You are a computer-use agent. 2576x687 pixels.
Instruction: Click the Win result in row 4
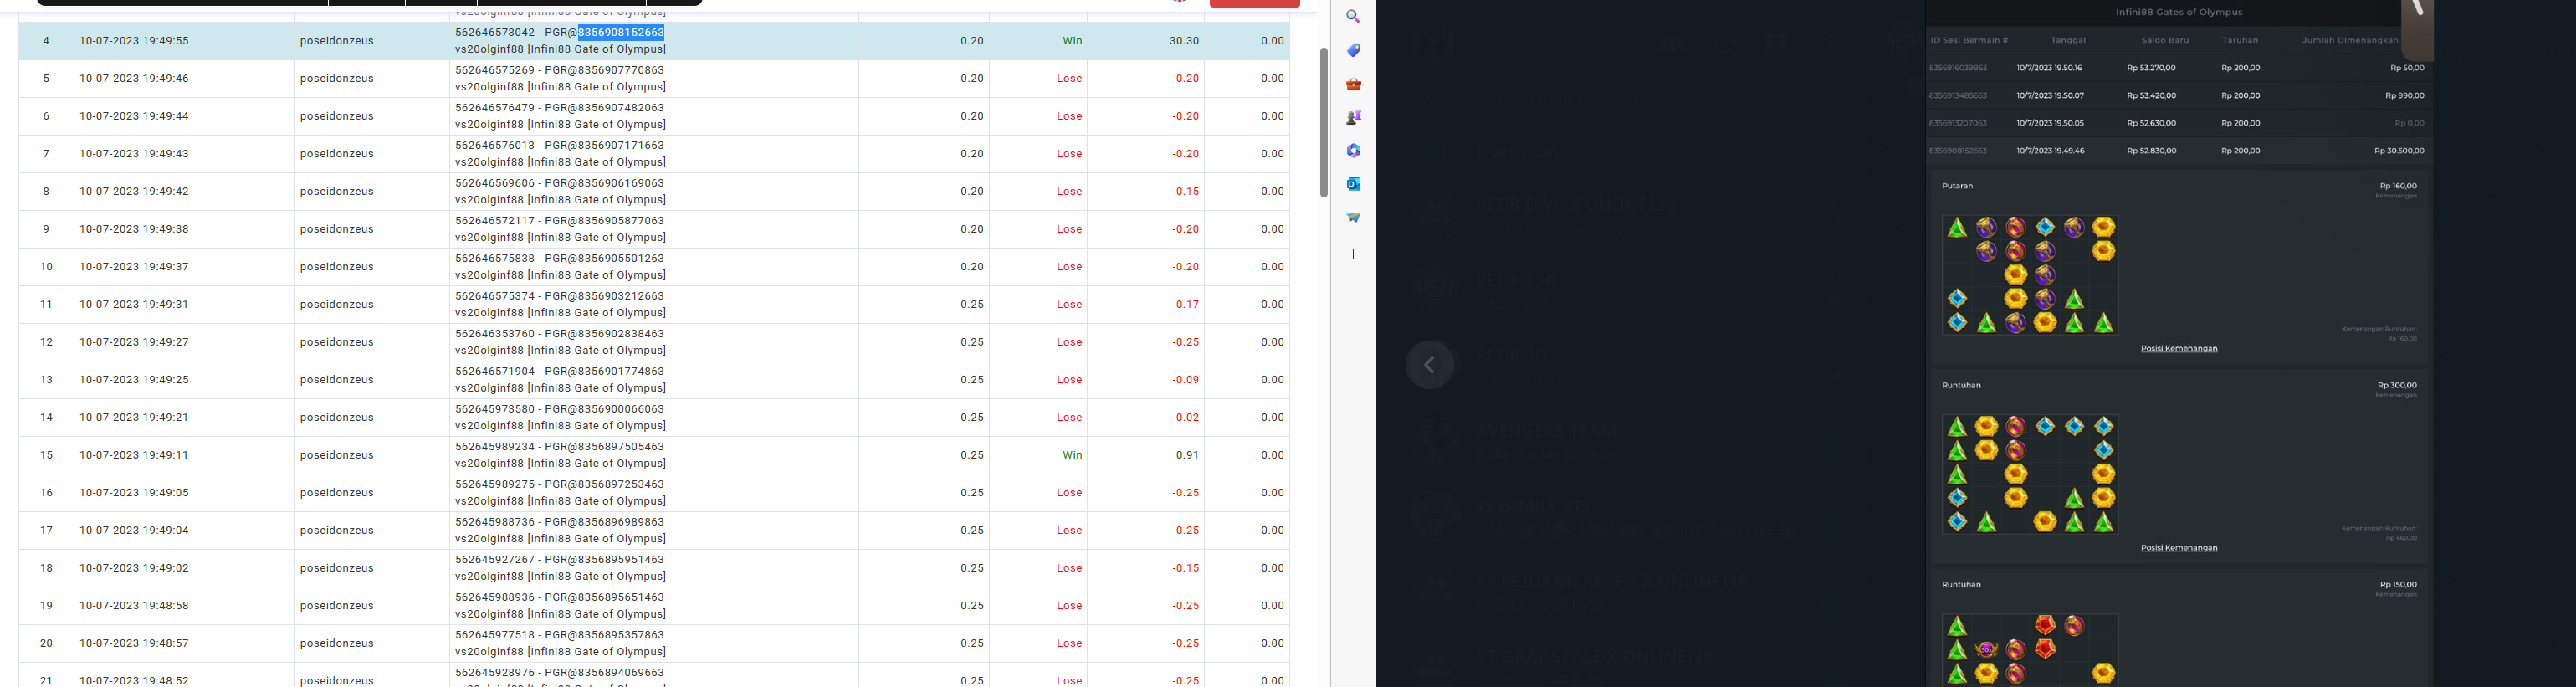[x=1072, y=41]
